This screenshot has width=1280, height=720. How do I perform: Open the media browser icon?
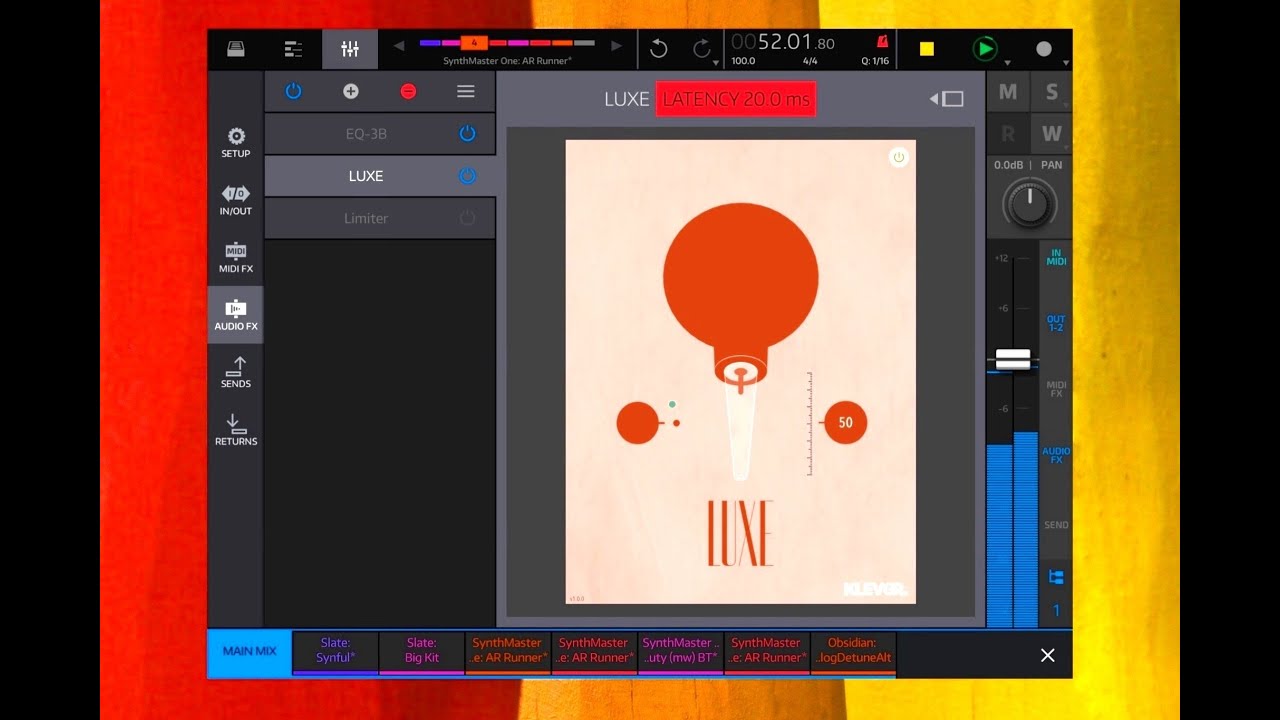tap(236, 49)
